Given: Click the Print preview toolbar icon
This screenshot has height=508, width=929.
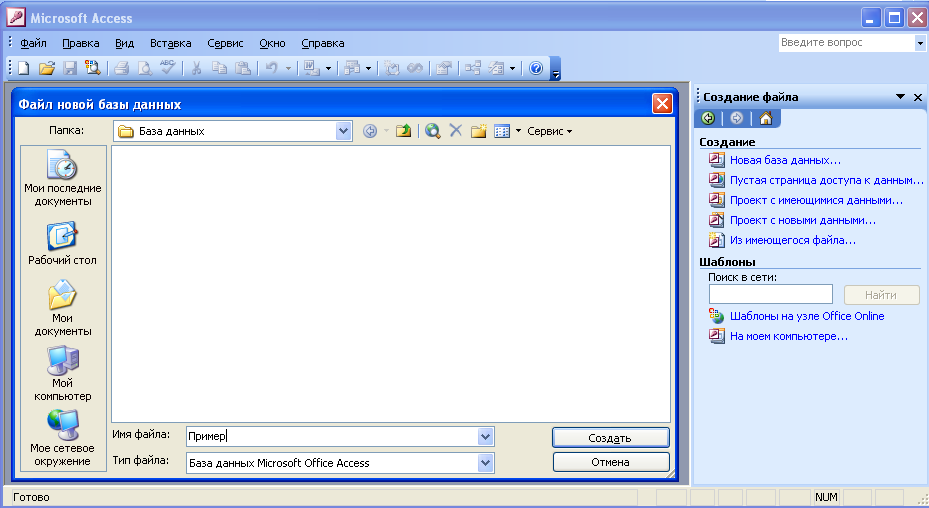Looking at the screenshot, I should pyautogui.click(x=145, y=69).
